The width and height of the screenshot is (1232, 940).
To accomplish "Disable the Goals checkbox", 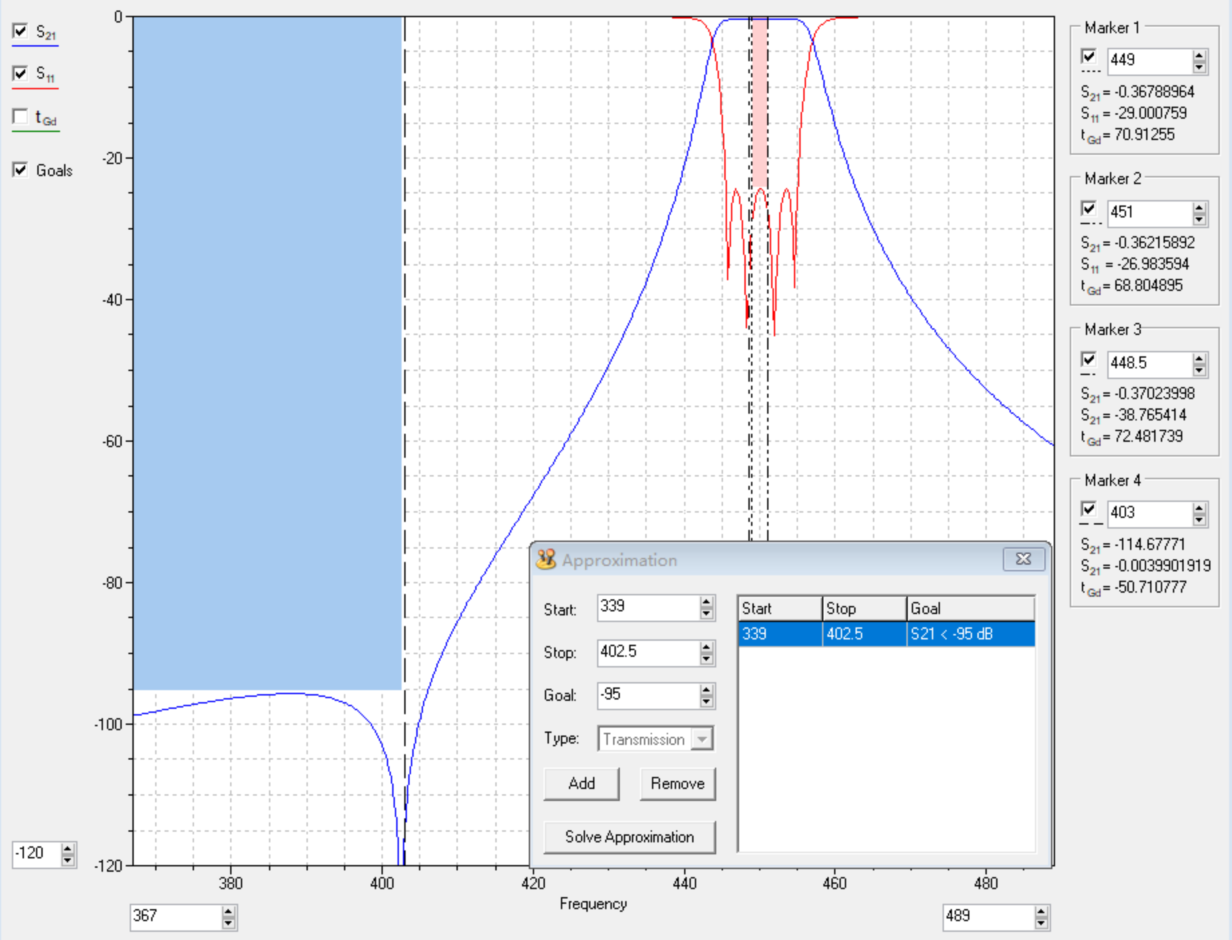I will click(x=20, y=170).
